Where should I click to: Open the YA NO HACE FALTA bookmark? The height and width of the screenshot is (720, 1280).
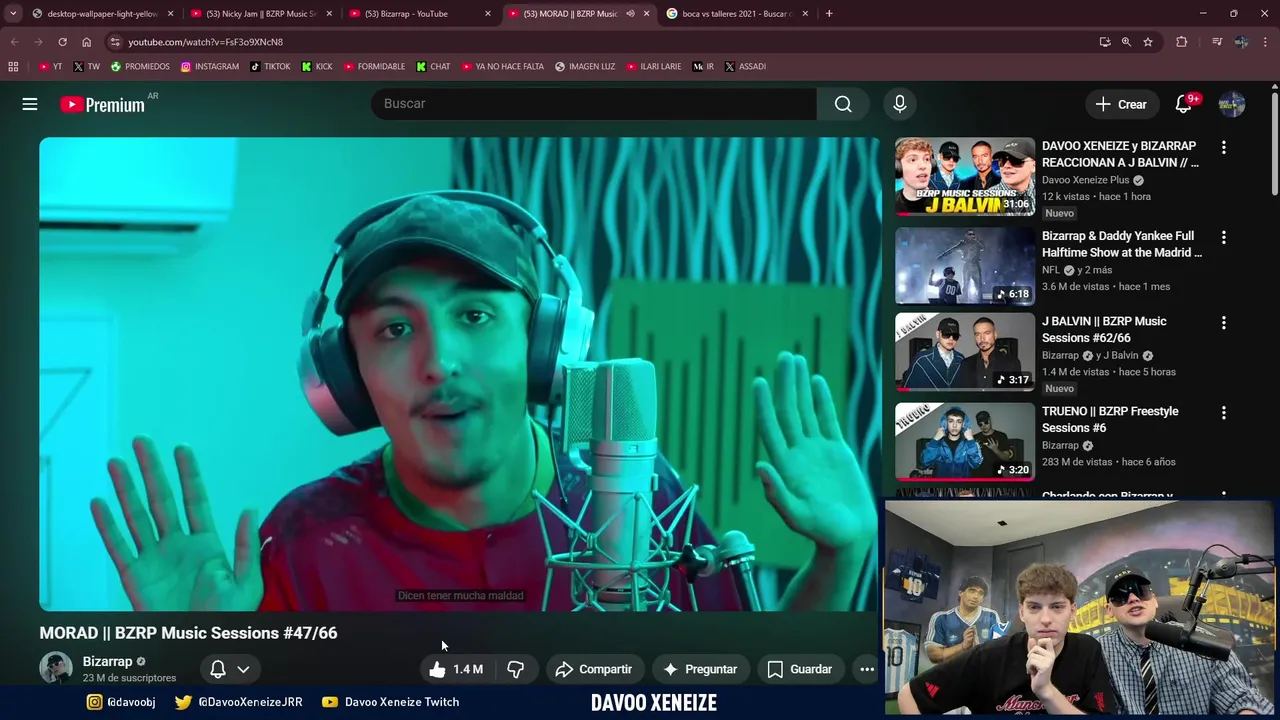(x=503, y=66)
